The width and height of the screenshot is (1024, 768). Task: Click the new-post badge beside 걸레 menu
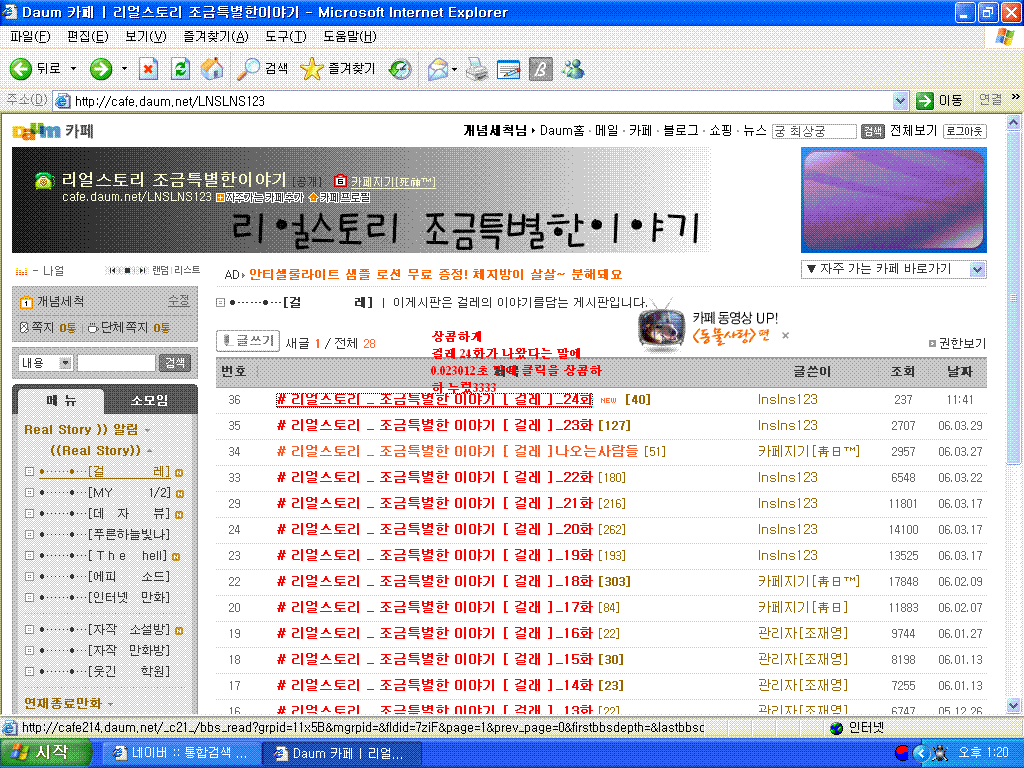(179, 472)
